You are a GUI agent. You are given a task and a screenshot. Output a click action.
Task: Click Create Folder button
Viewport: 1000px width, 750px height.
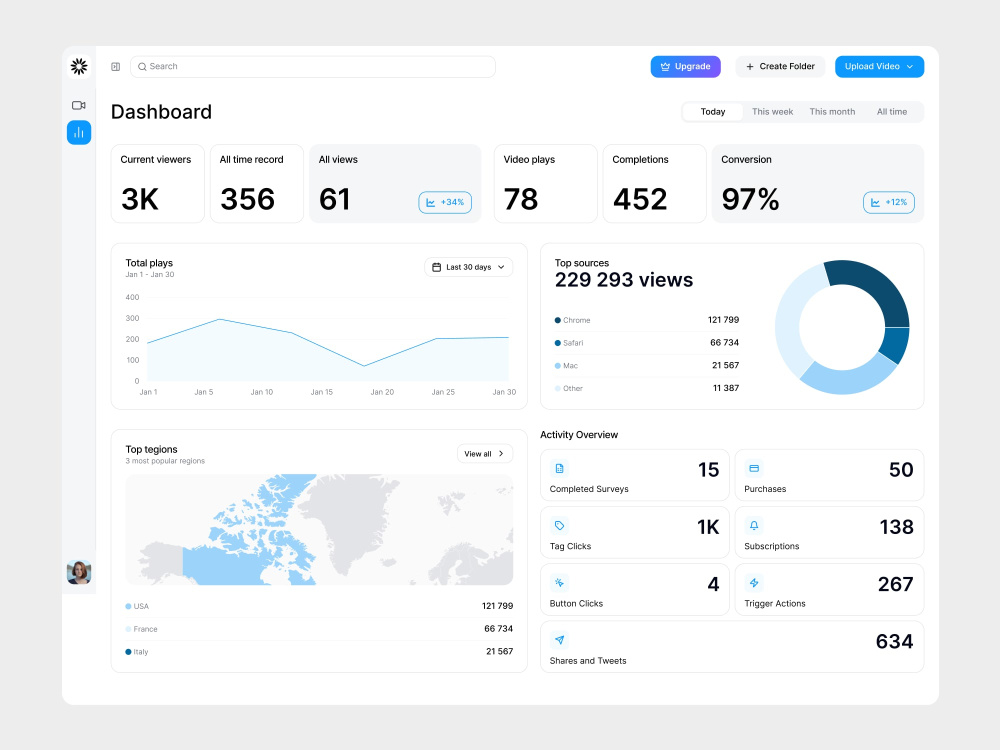[x=780, y=66]
